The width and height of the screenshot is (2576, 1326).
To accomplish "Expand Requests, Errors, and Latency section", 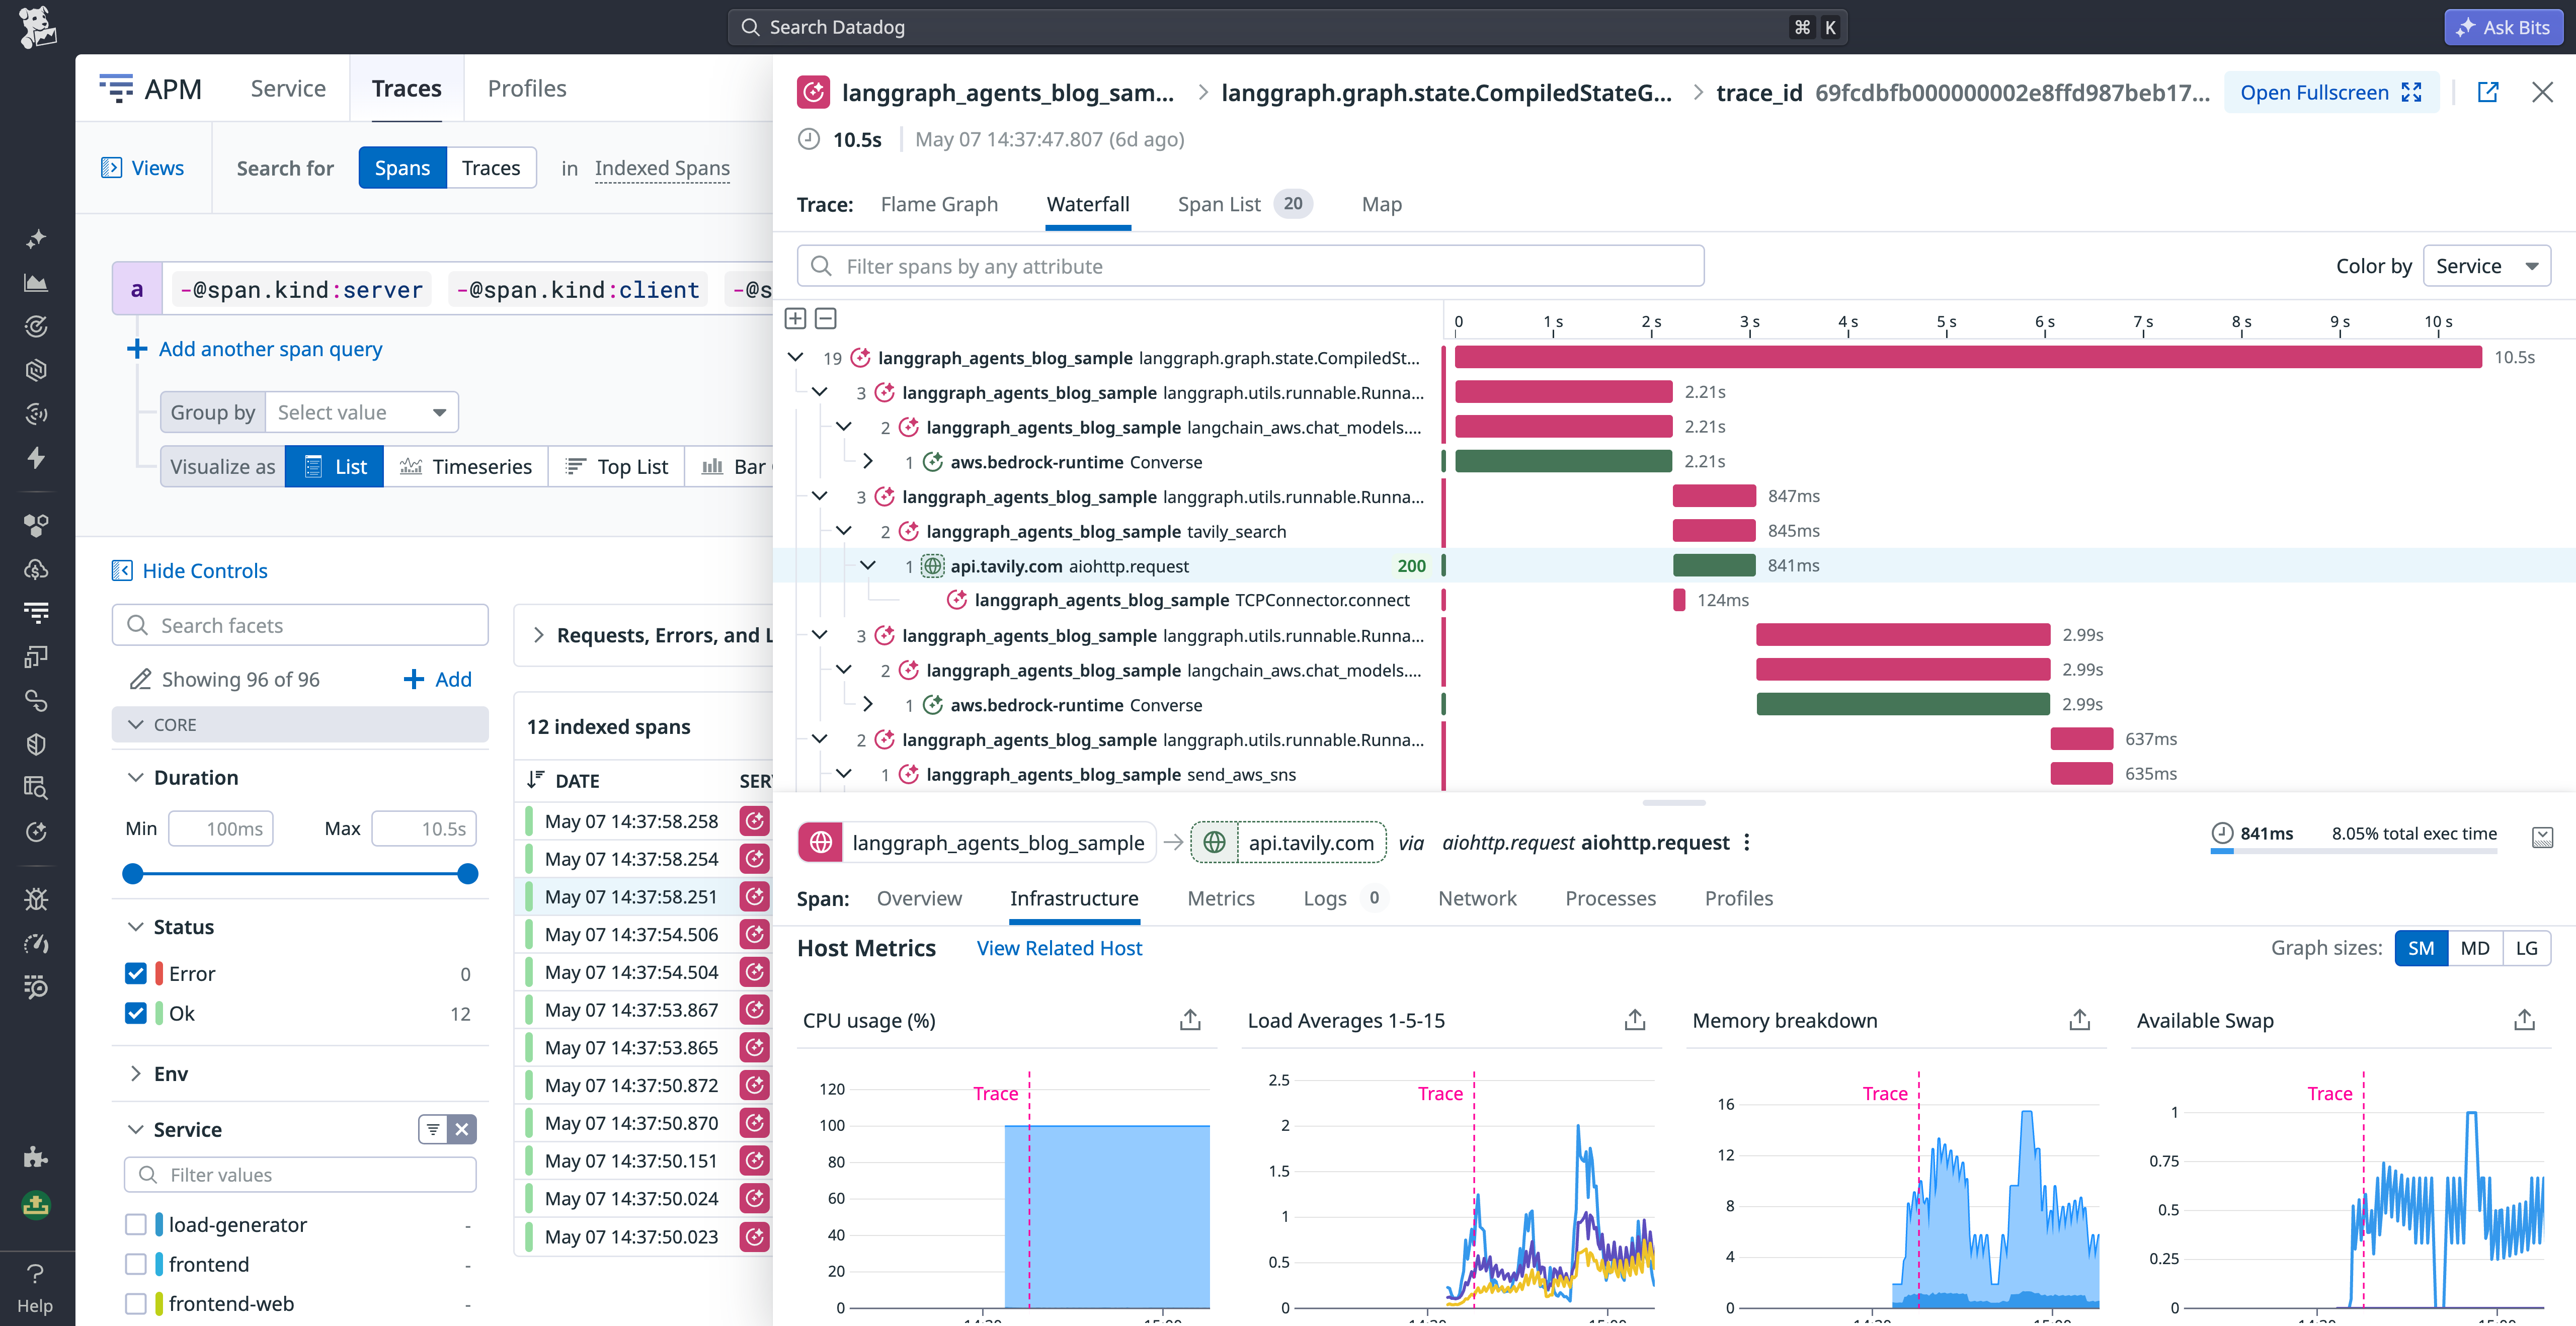I will [540, 635].
